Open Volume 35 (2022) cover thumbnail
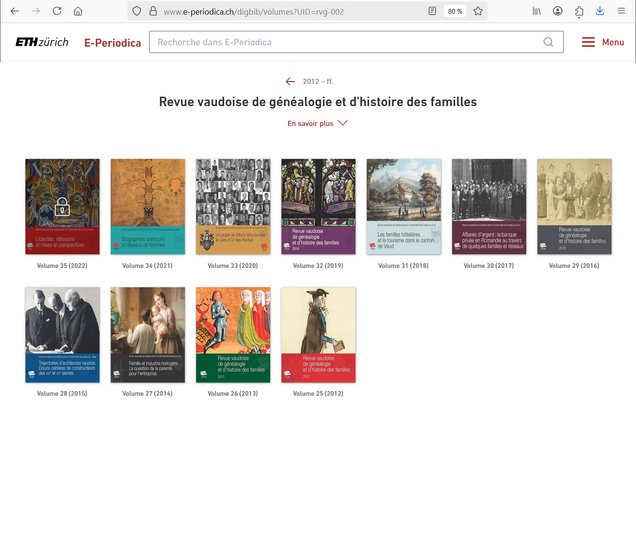The image size is (636, 533). pyautogui.click(x=62, y=206)
